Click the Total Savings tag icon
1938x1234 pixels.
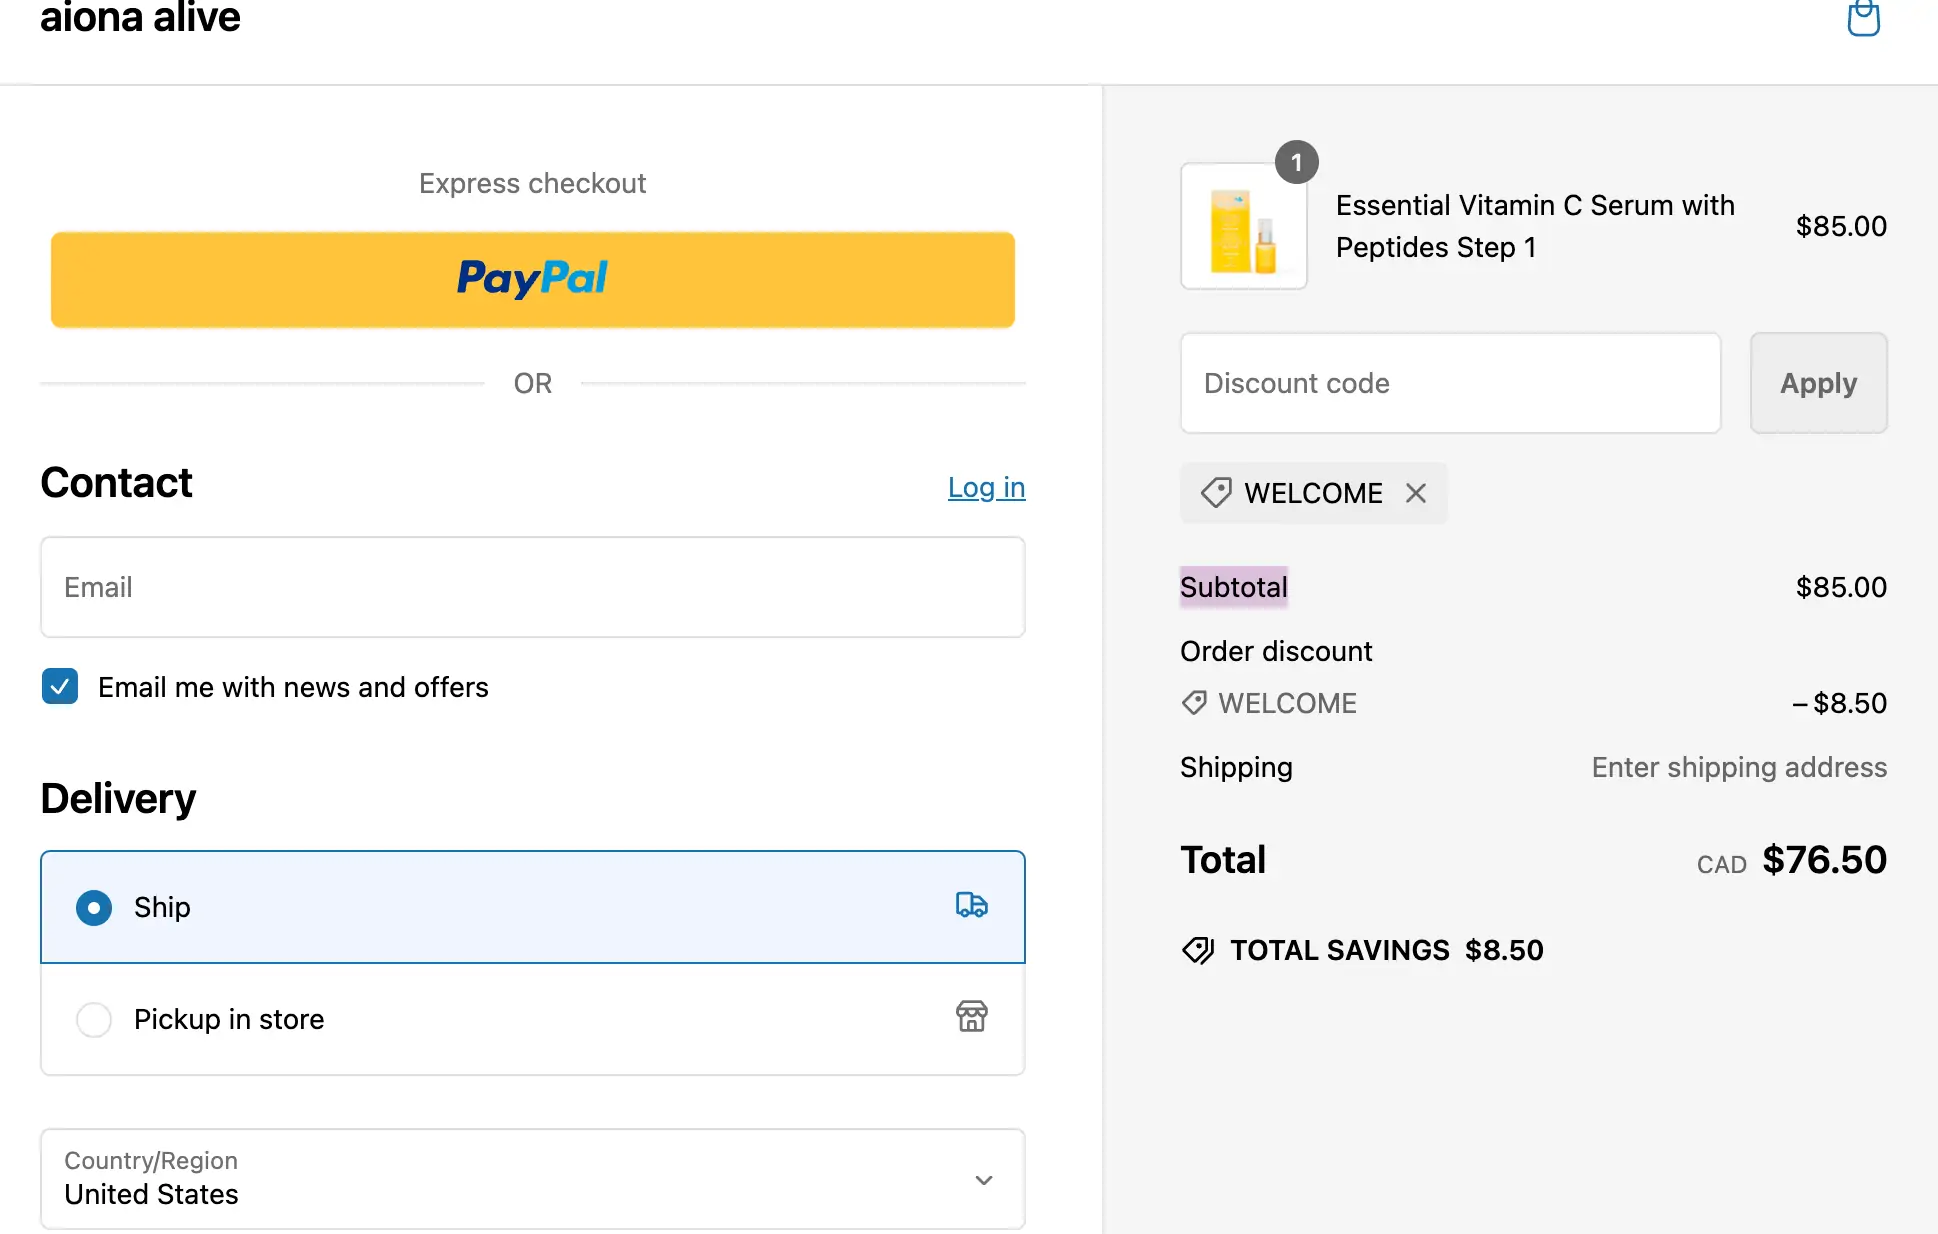(x=1198, y=950)
